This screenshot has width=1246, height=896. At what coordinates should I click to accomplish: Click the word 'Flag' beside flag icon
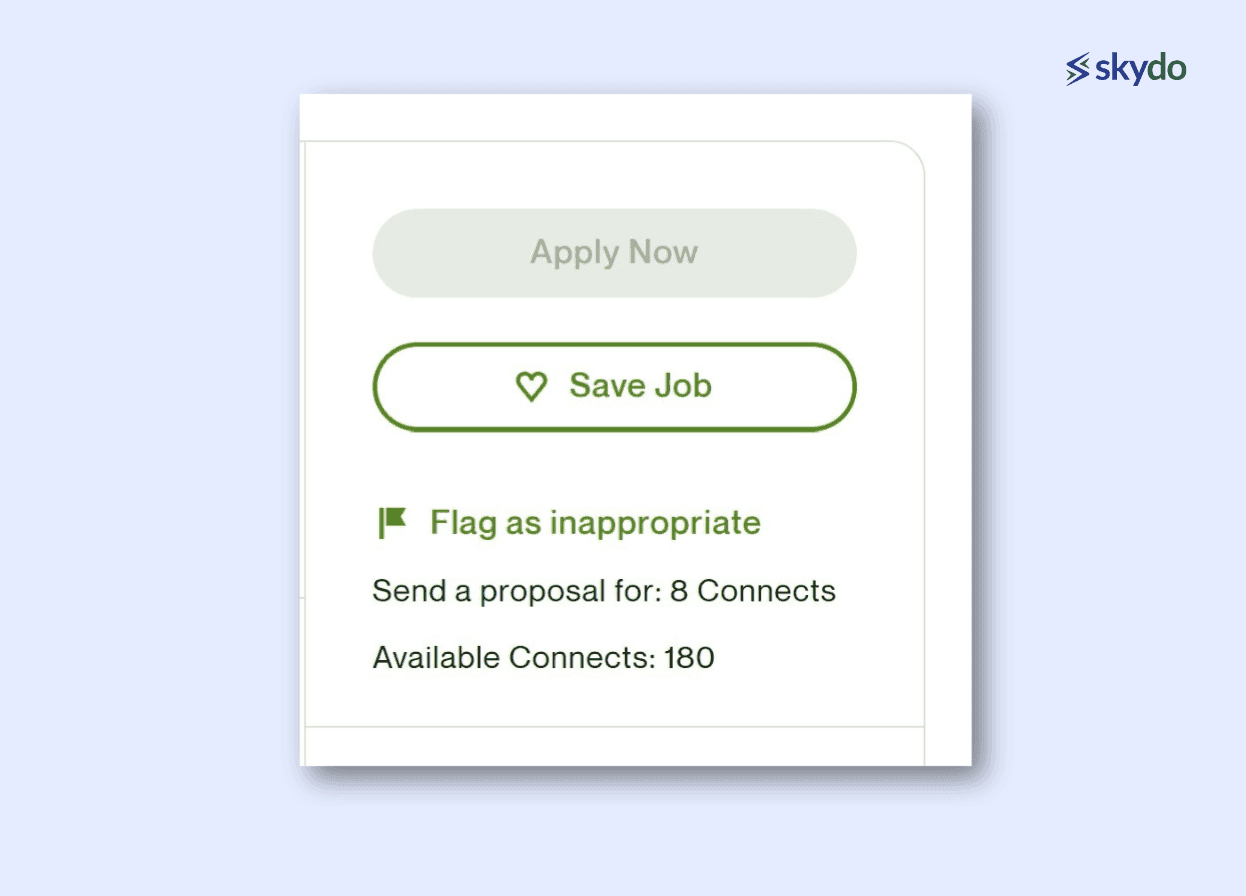point(463,523)
